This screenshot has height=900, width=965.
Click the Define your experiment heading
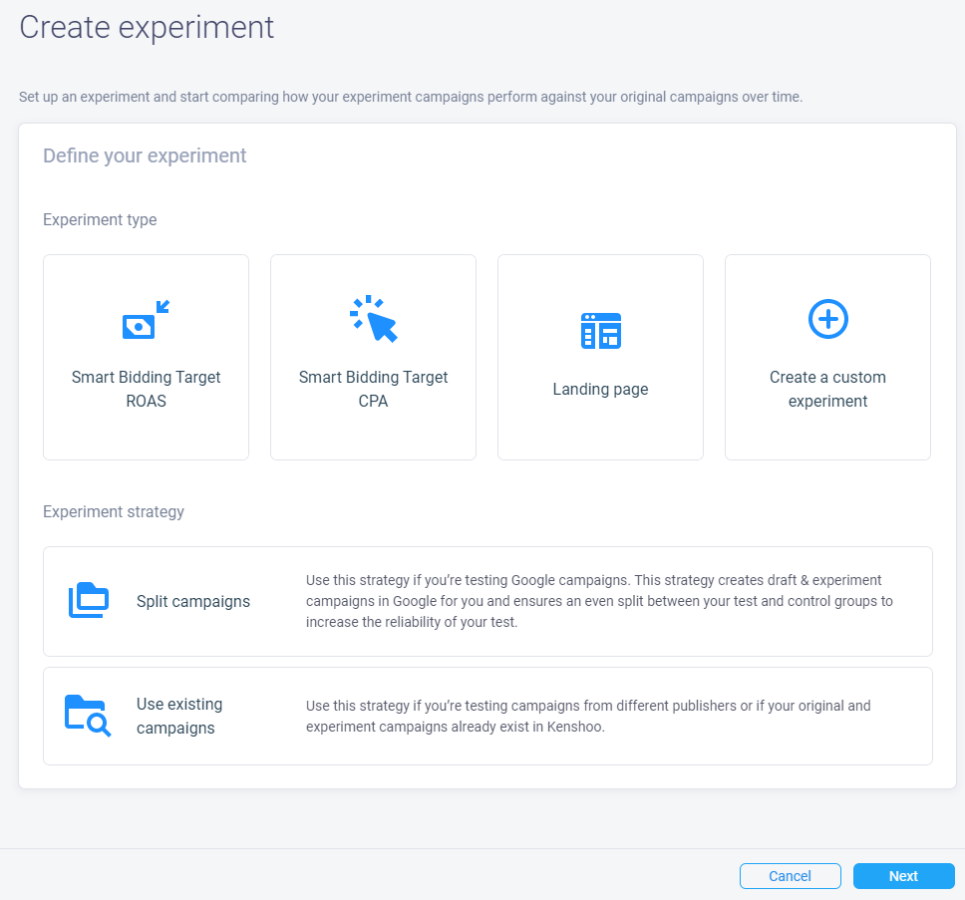pyautogui.click(x=145, y=156)
